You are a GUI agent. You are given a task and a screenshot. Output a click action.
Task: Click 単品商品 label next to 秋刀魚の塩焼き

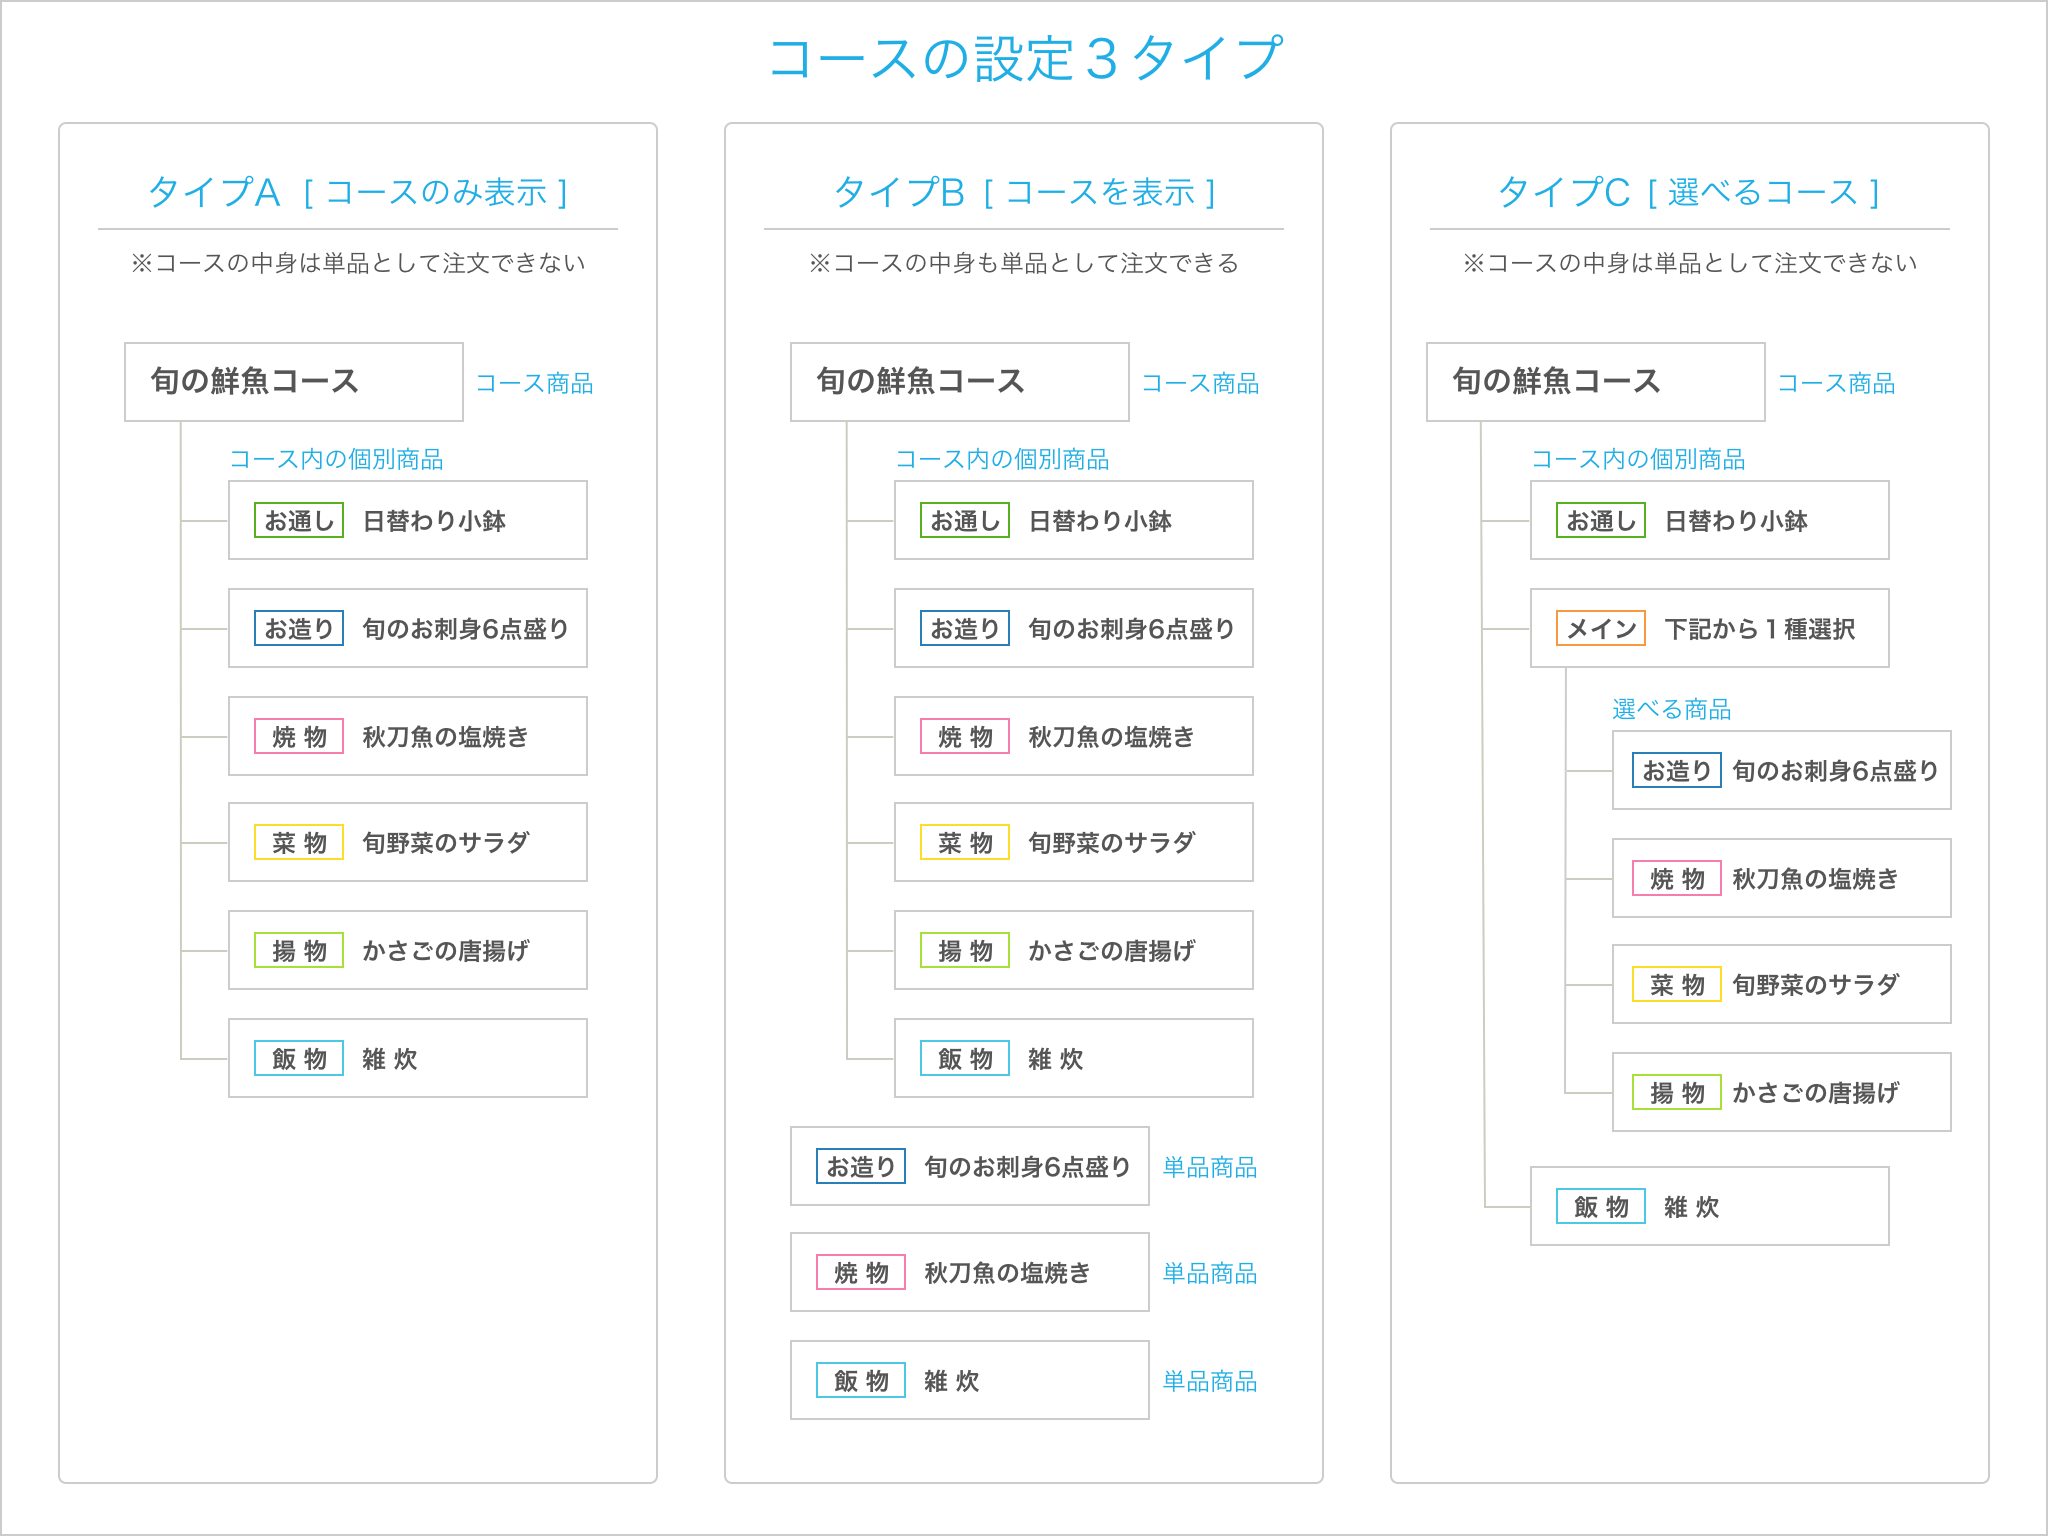click(x=1210, y=1273)
